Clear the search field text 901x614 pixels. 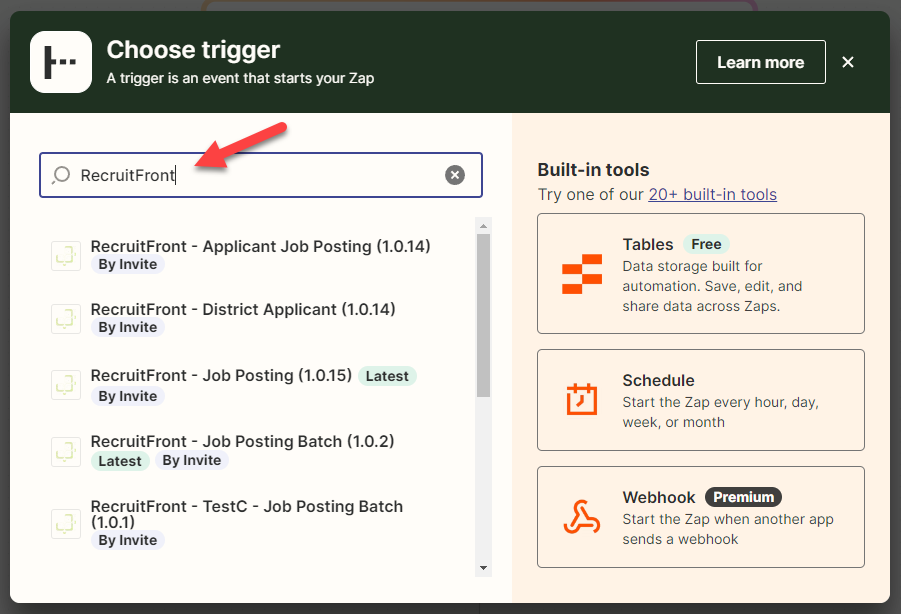(455, 175)
